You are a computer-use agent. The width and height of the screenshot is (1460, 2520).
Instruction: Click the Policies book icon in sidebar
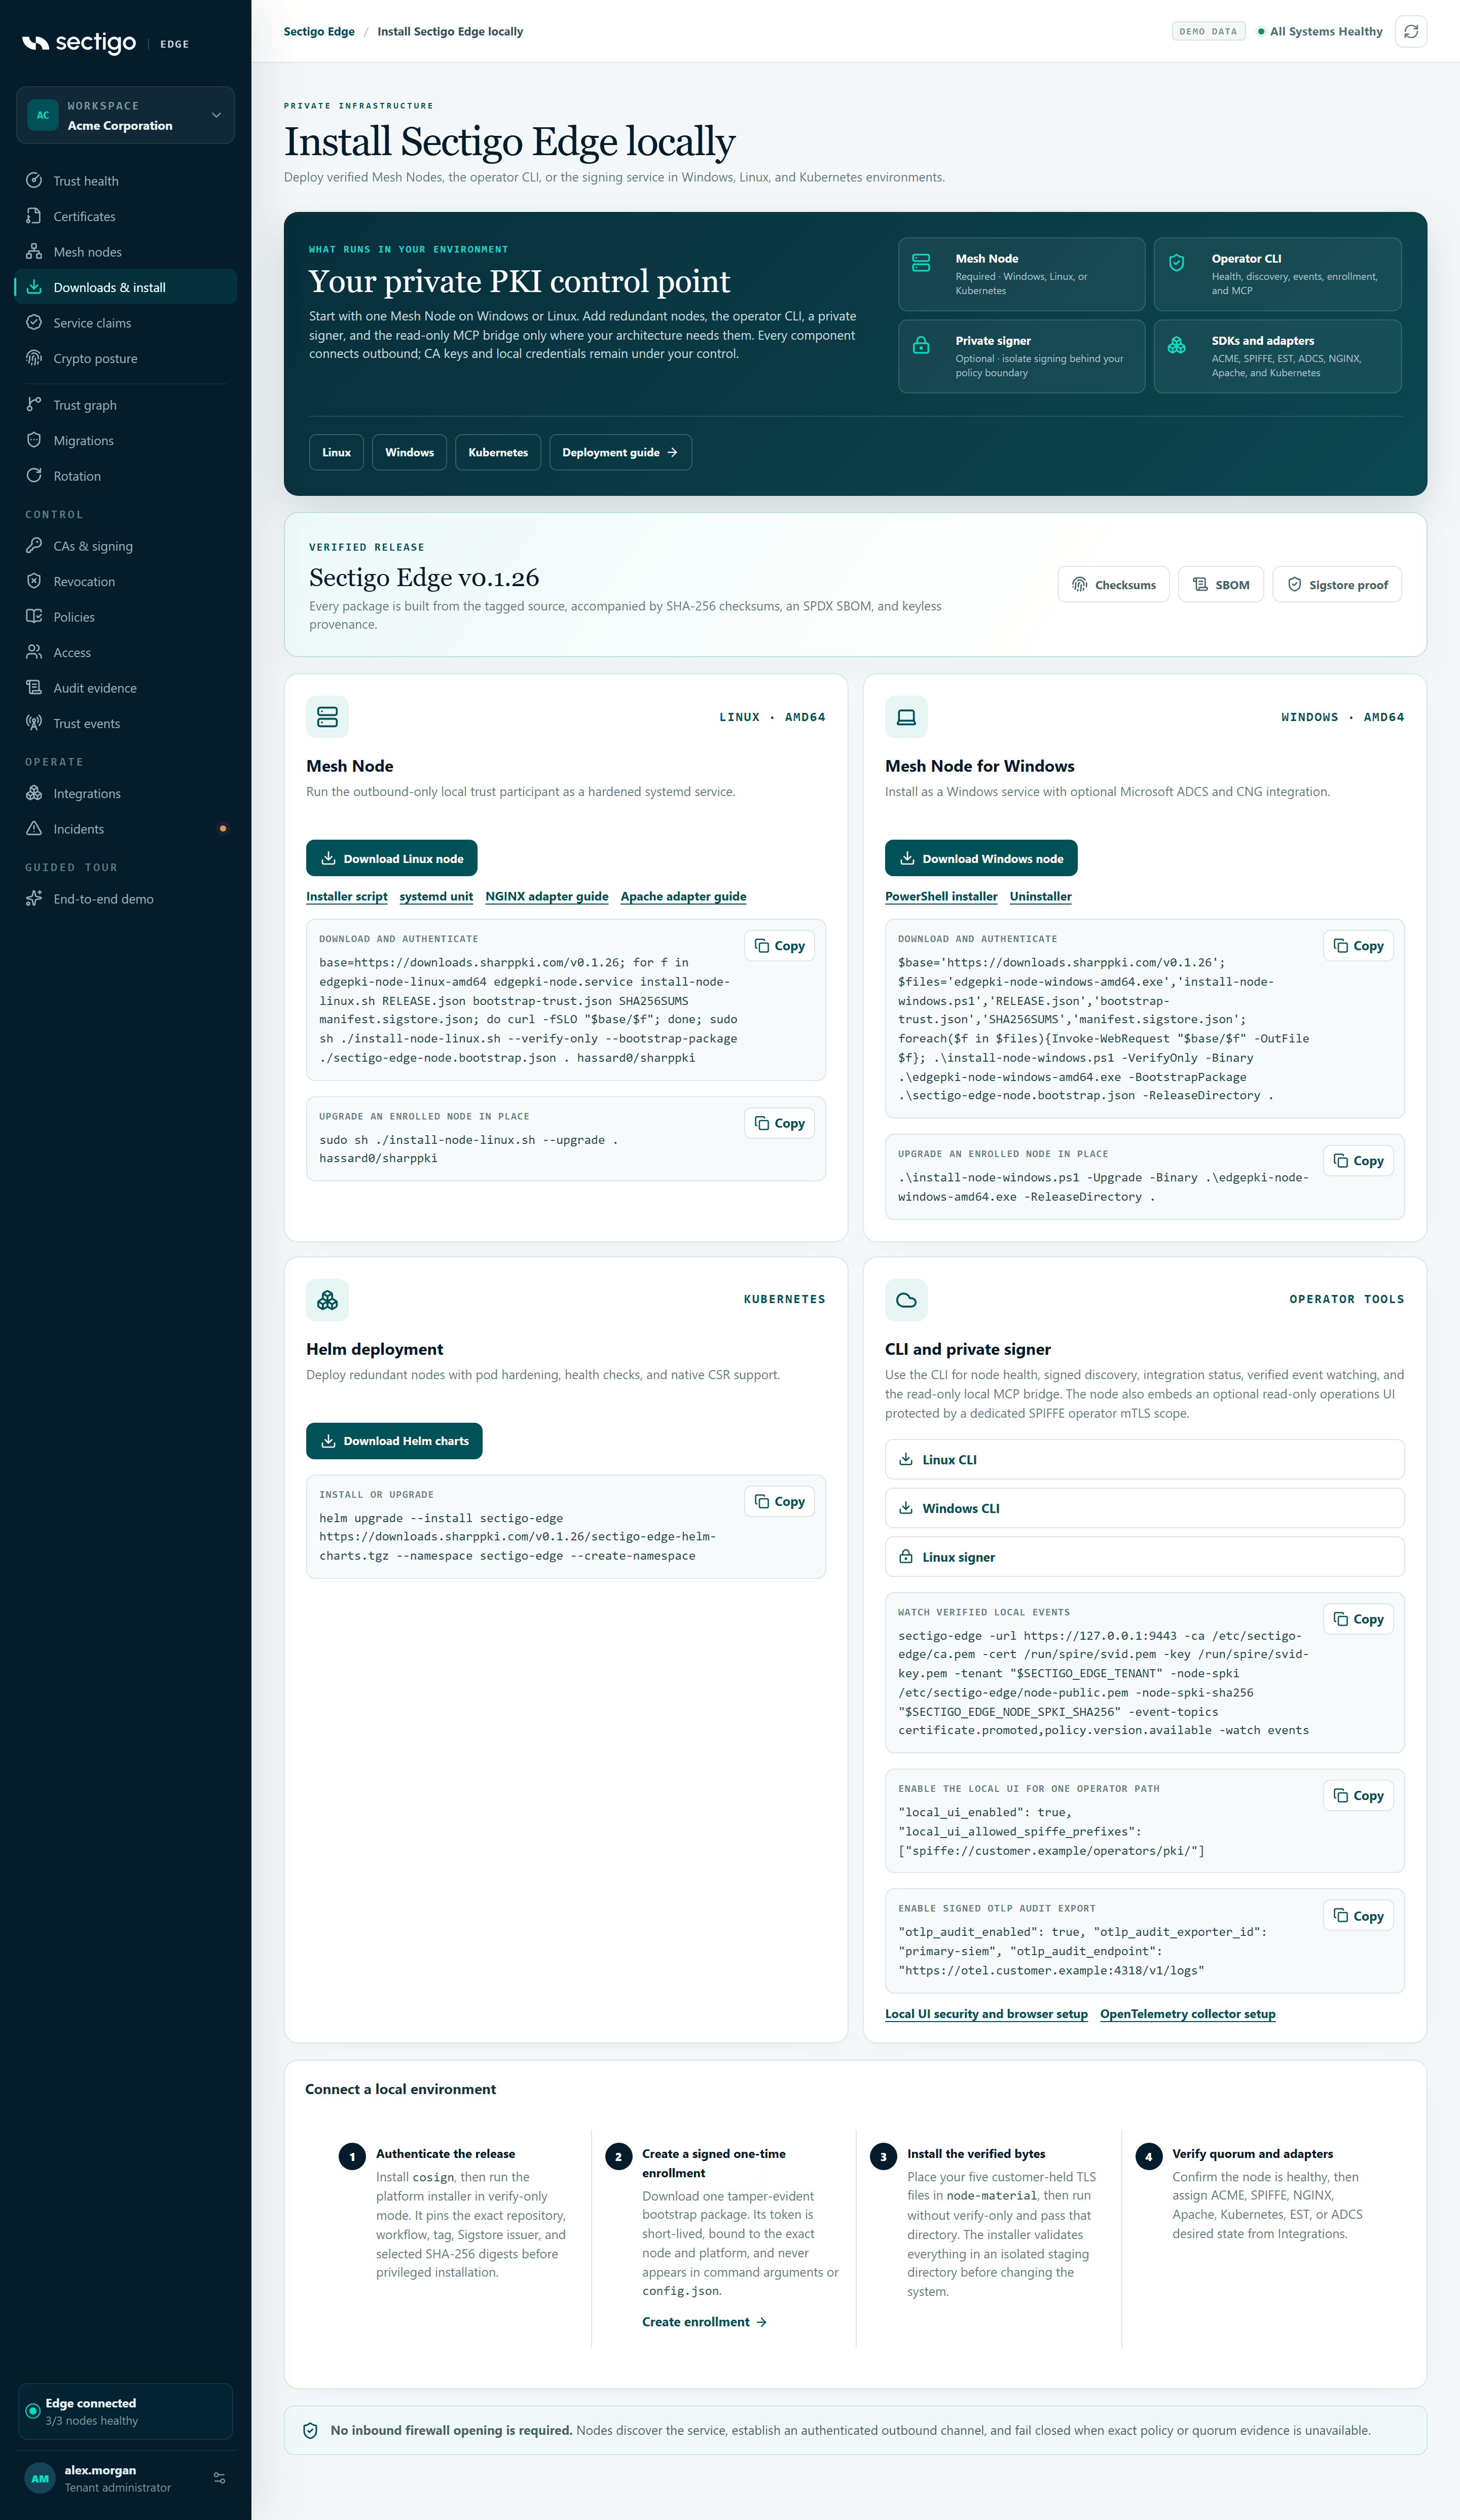[34, 616]
